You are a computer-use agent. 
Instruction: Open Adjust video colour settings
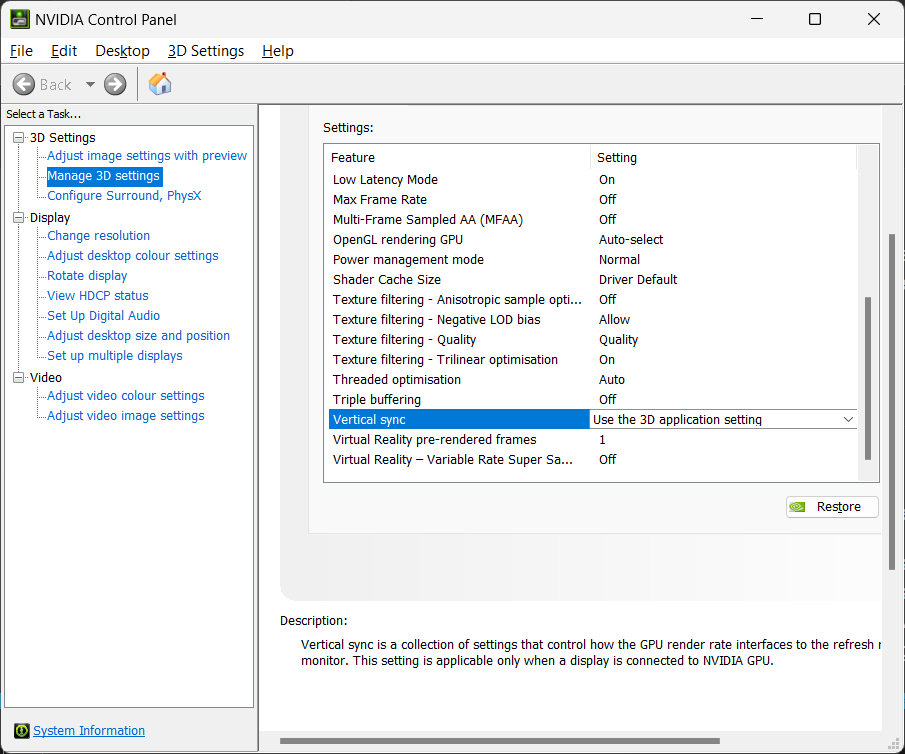coord(126,396)
